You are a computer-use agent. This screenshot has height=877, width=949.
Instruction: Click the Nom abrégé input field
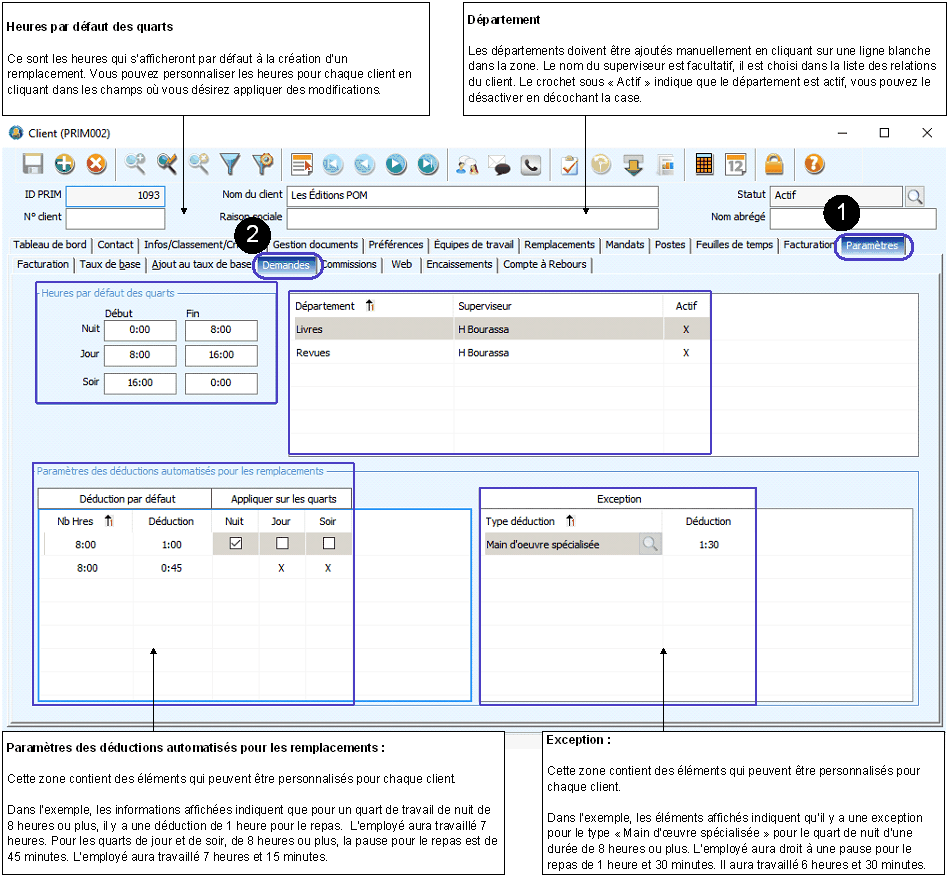point(838,217)
